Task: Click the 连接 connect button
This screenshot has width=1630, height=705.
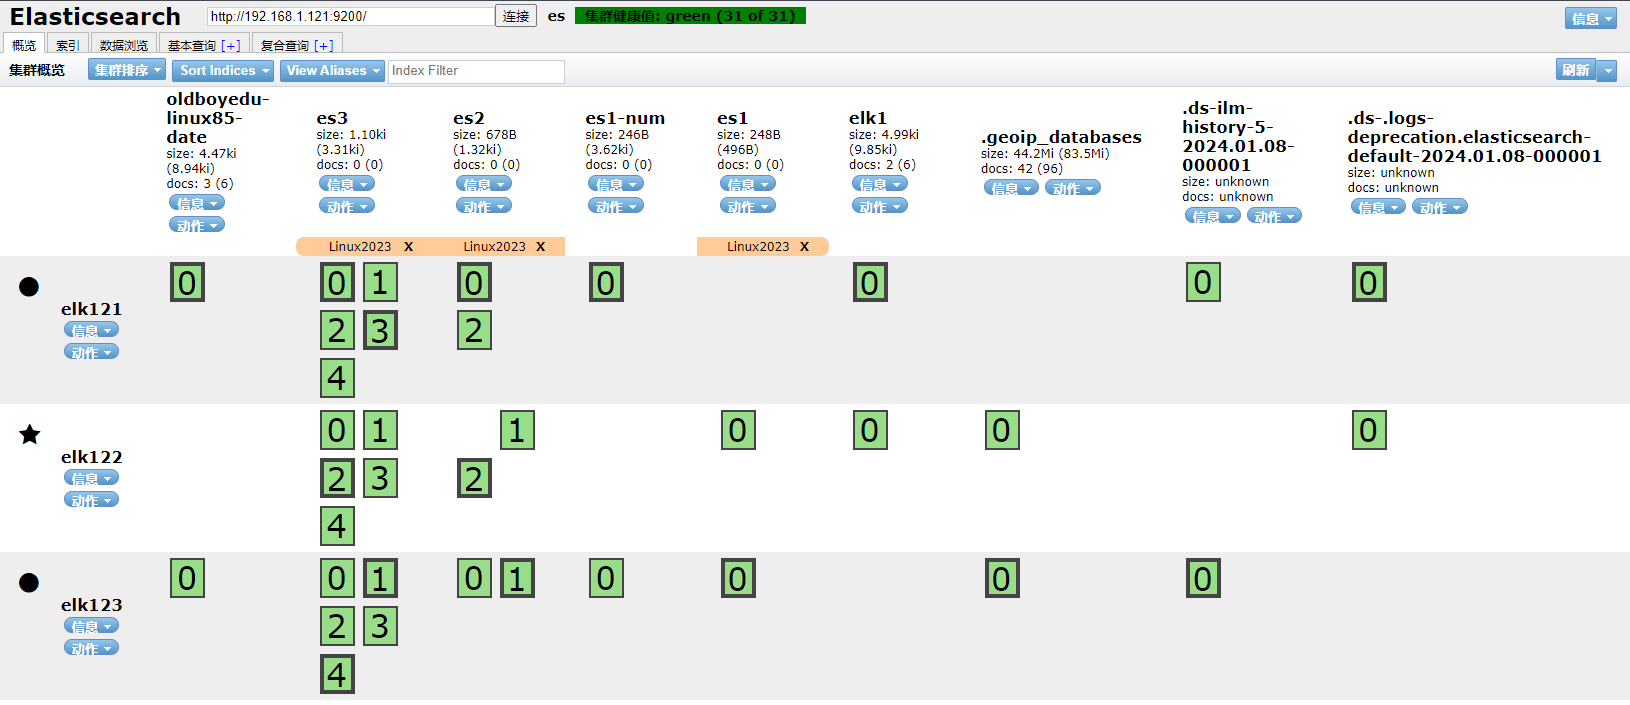Action: 516,16
